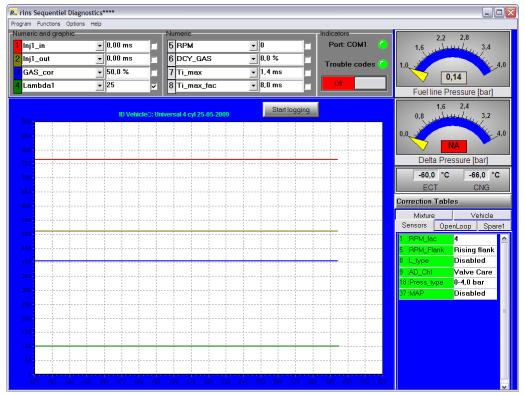Tick the checkbox for Ti_max_fac row
Viewport: 525px width, 395px height.
point(308,86)
